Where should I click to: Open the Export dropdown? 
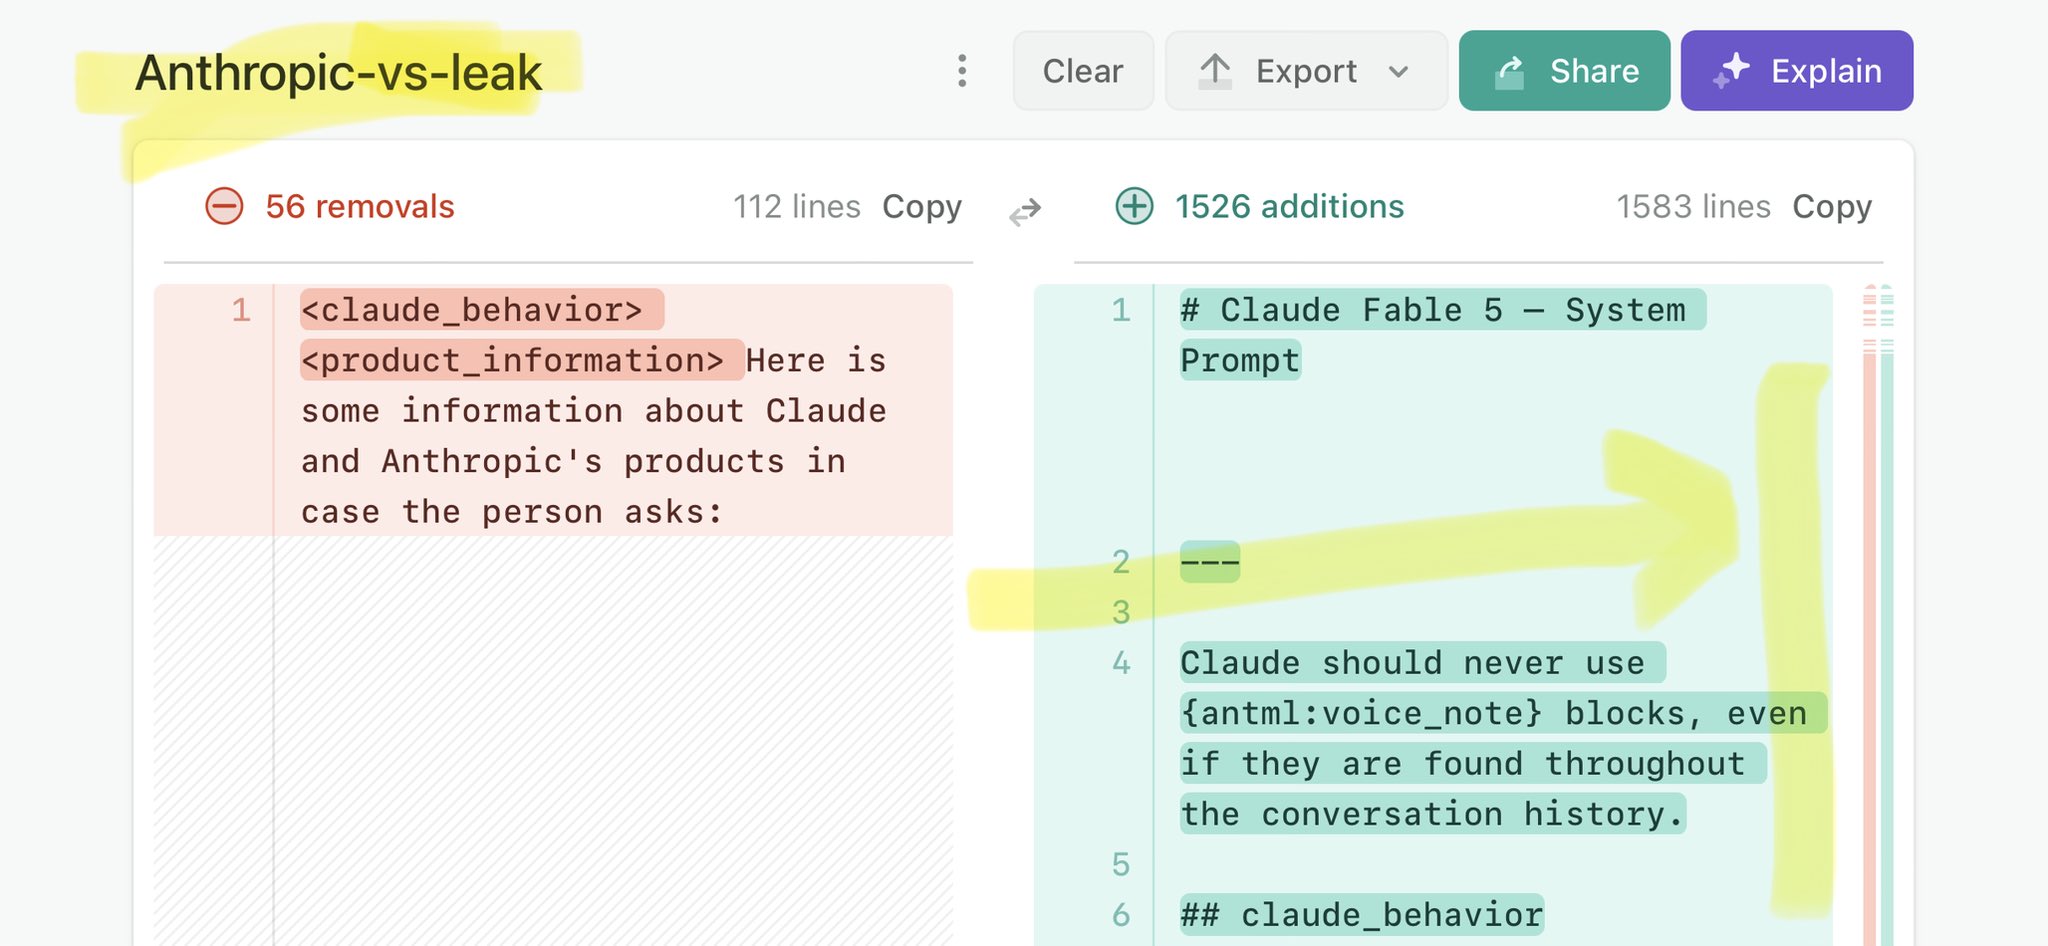coord(1306,71)
